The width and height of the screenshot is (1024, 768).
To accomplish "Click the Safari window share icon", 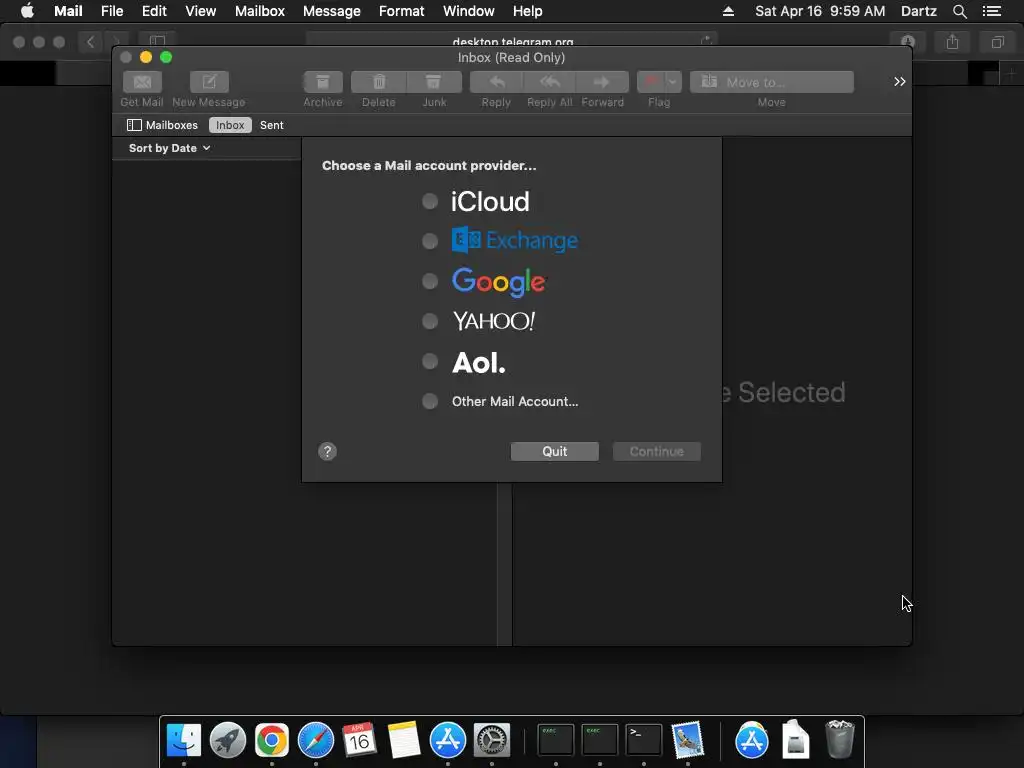I will pos(952,42).
